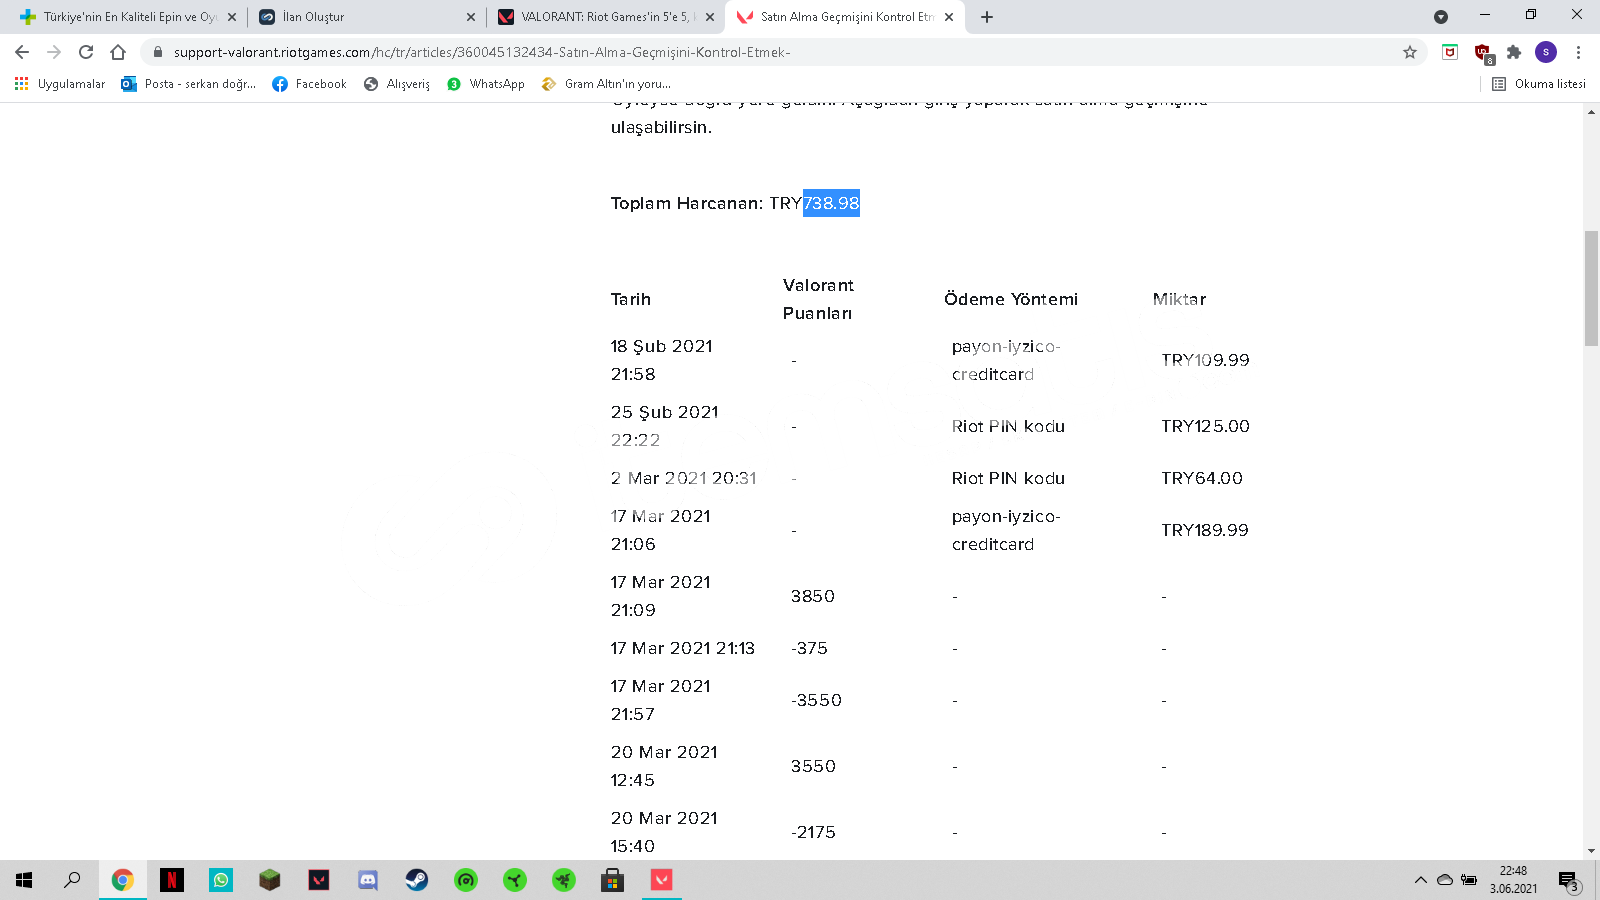
Task: Show hidden system tray icons
Action: click(1420, 880)
